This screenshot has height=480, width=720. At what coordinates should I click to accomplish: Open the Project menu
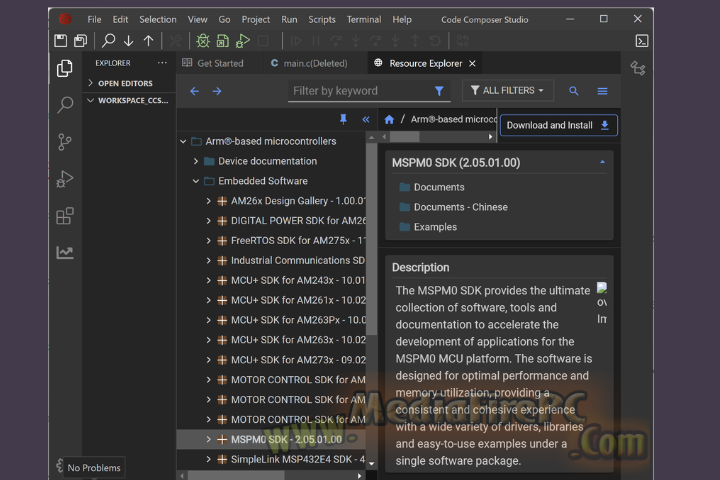[x=256, y=19]
